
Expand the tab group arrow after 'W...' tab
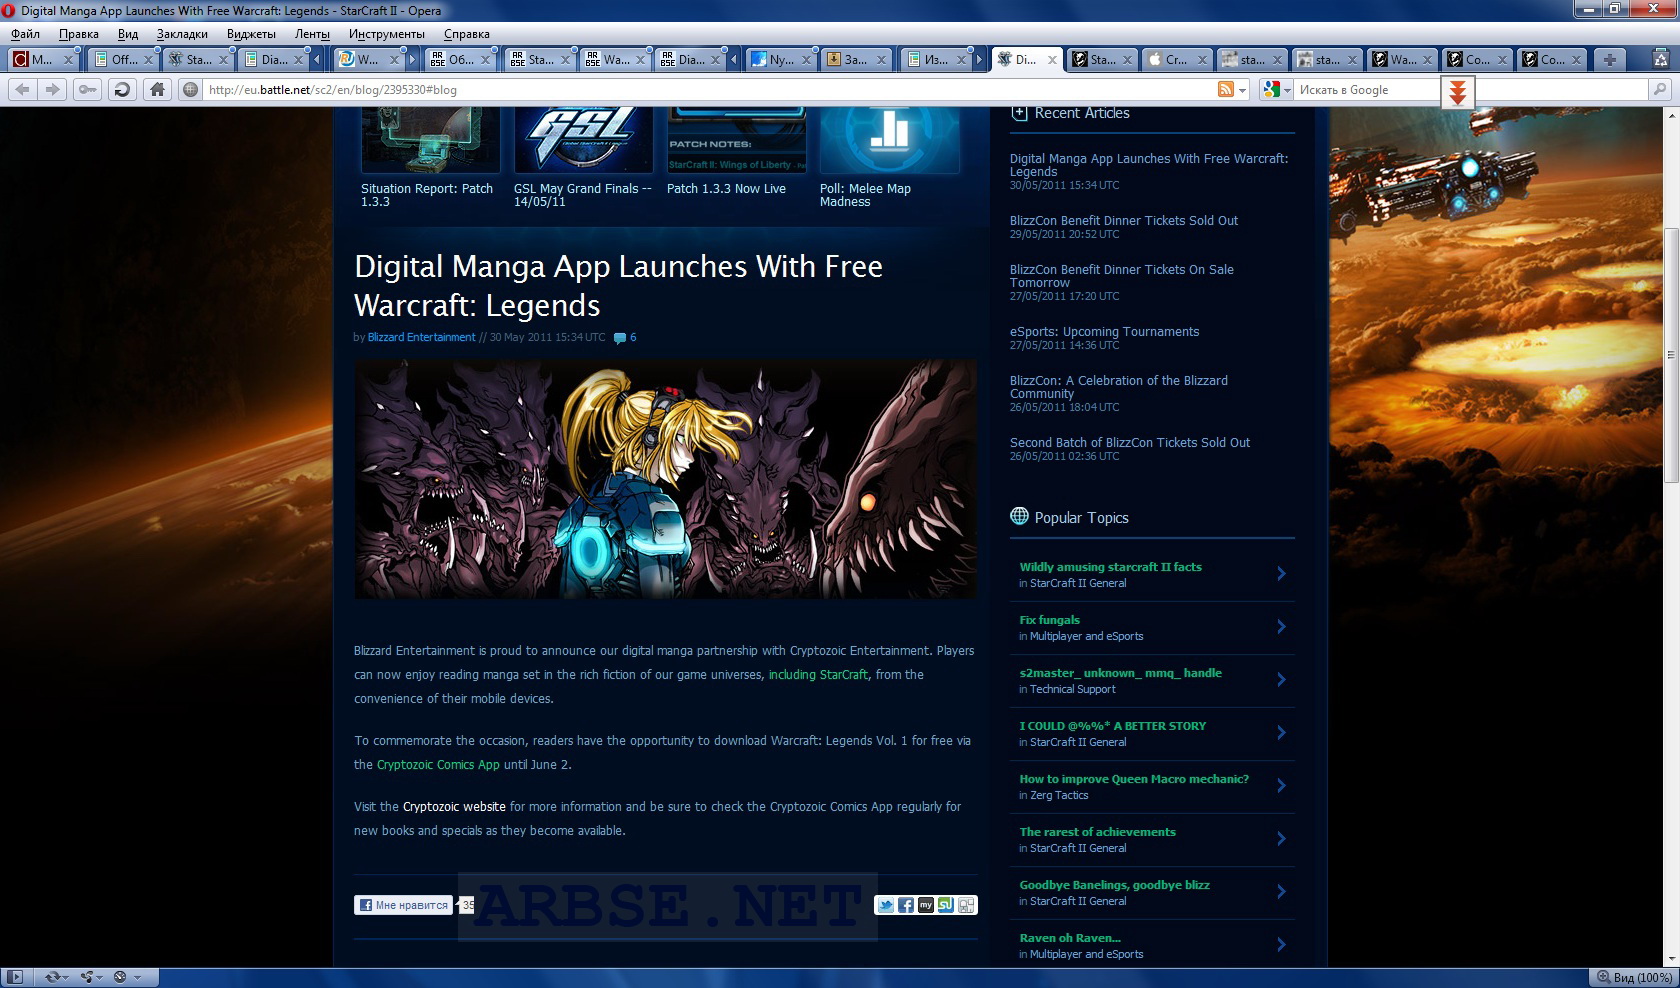[410, 60]
